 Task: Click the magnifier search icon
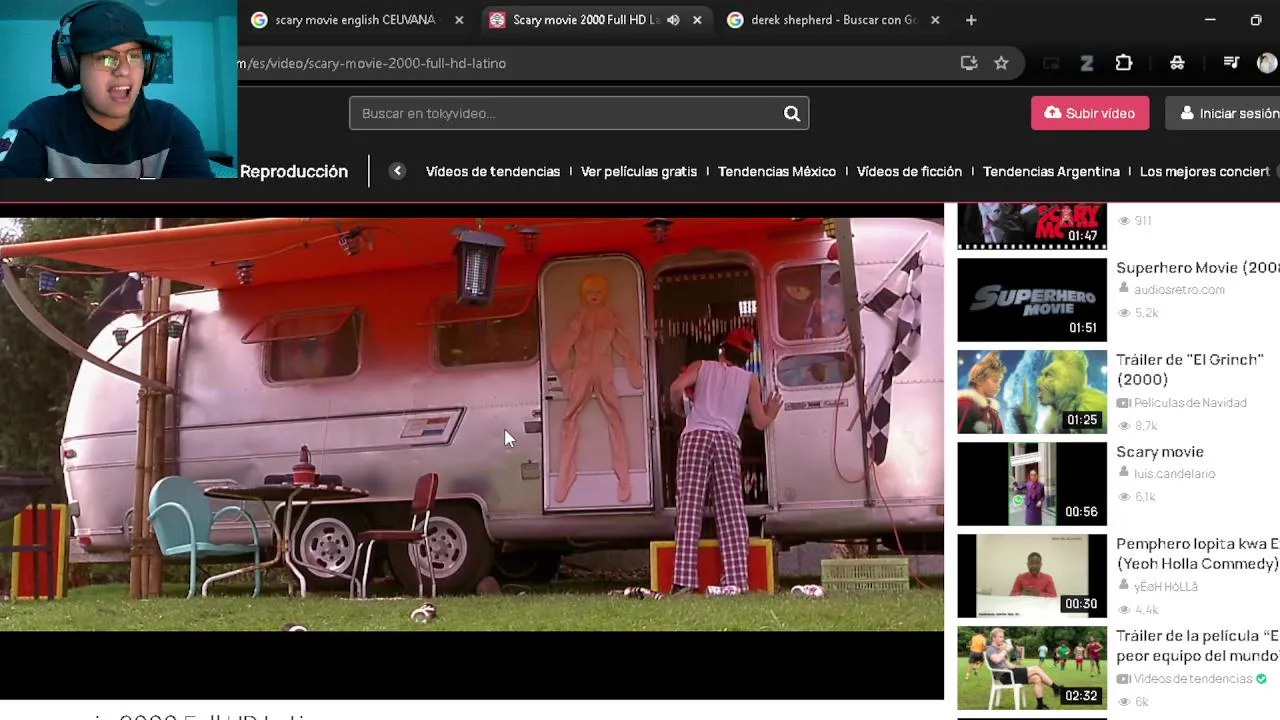coord(791,113)
